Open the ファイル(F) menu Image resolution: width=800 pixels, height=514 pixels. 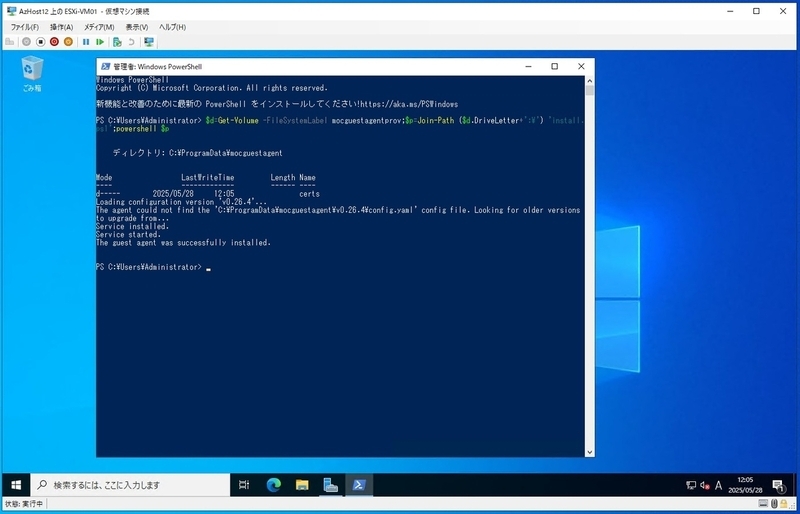(x=24, y=27)
